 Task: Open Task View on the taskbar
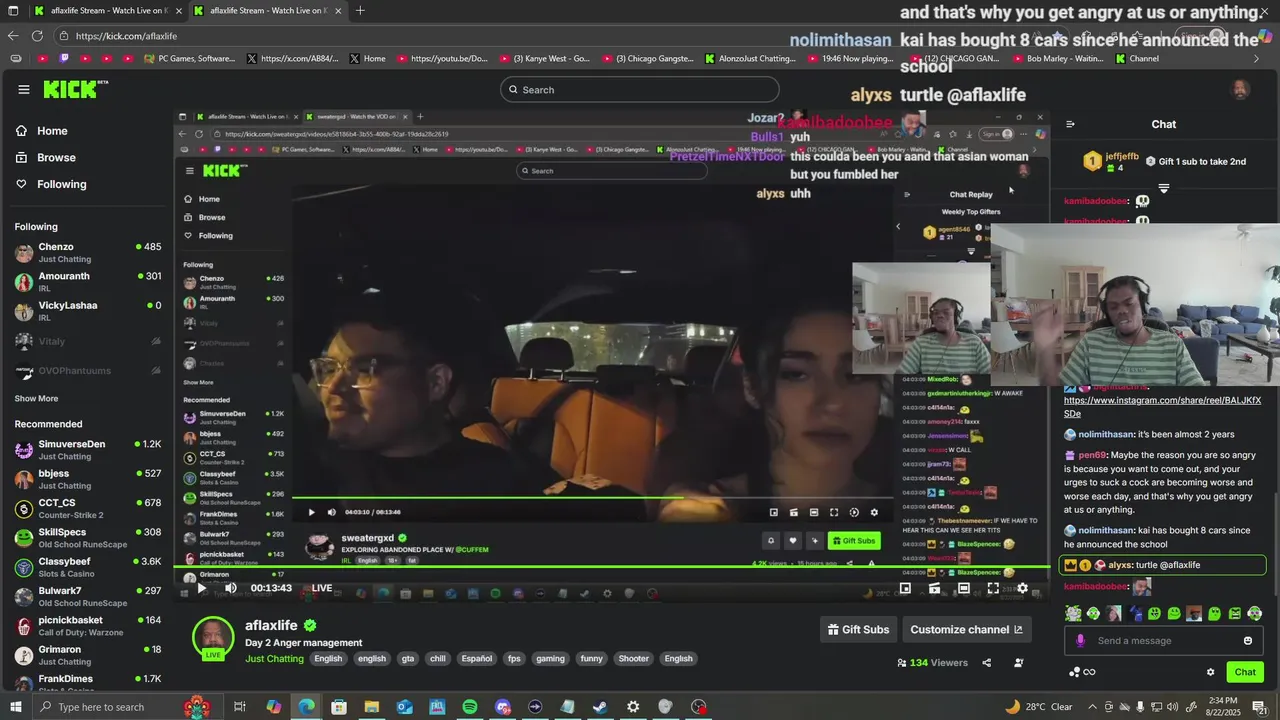pos(240,707)
